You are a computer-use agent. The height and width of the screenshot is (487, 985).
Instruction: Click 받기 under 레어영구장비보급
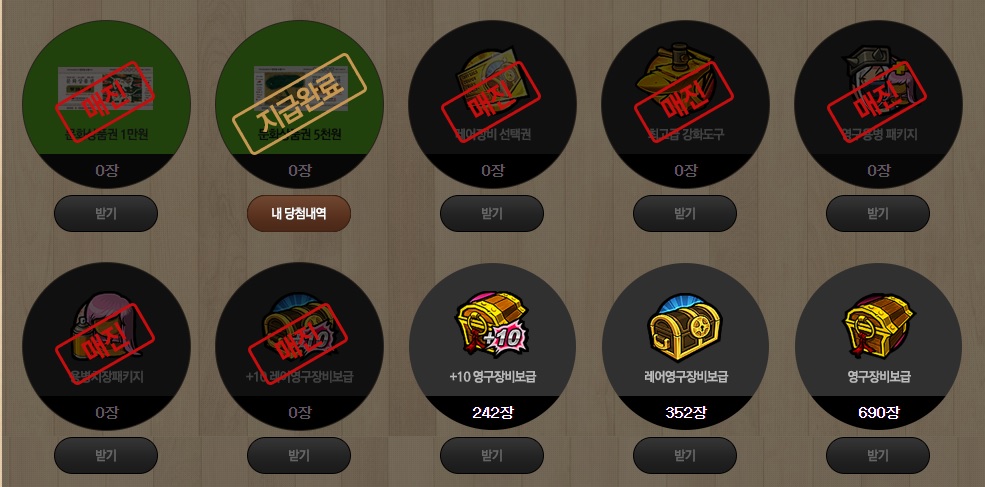[x=685, y=456]
